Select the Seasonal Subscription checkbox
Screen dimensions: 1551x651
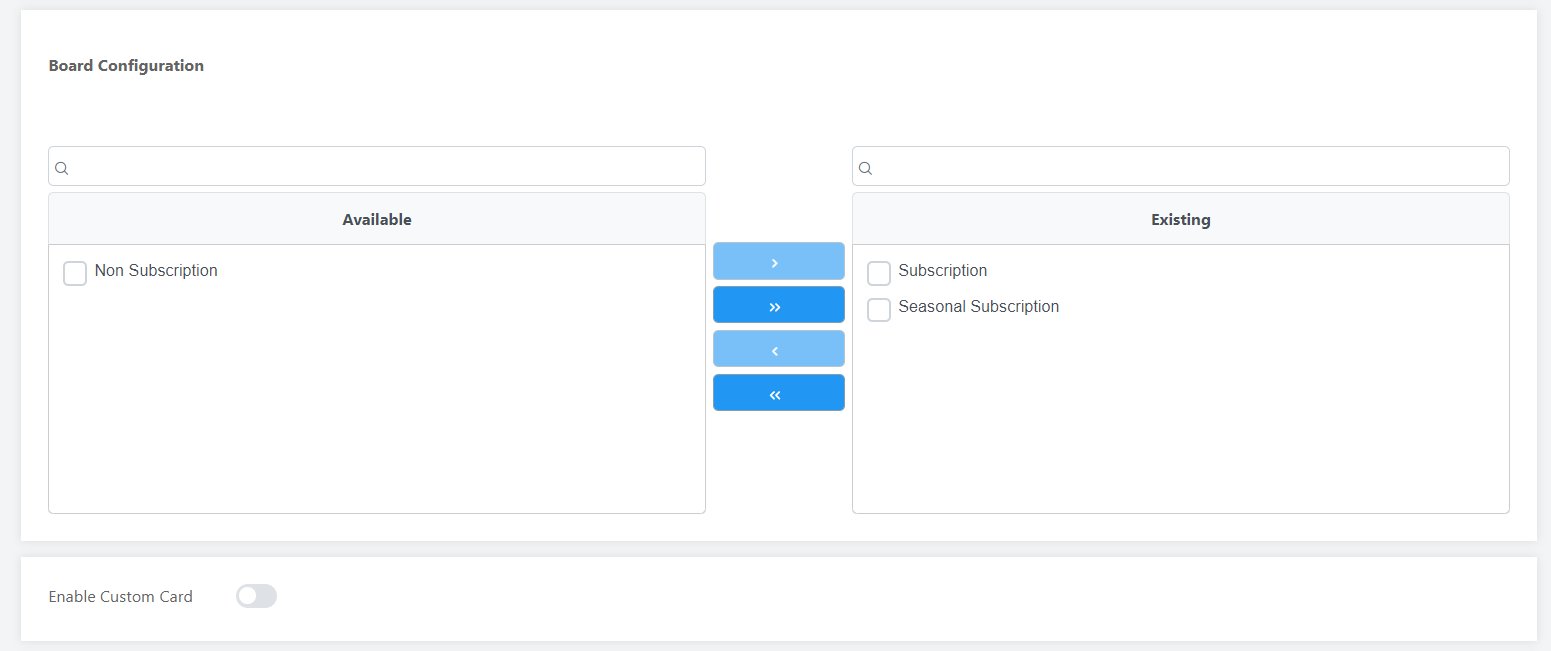click(x=879, y=309)
